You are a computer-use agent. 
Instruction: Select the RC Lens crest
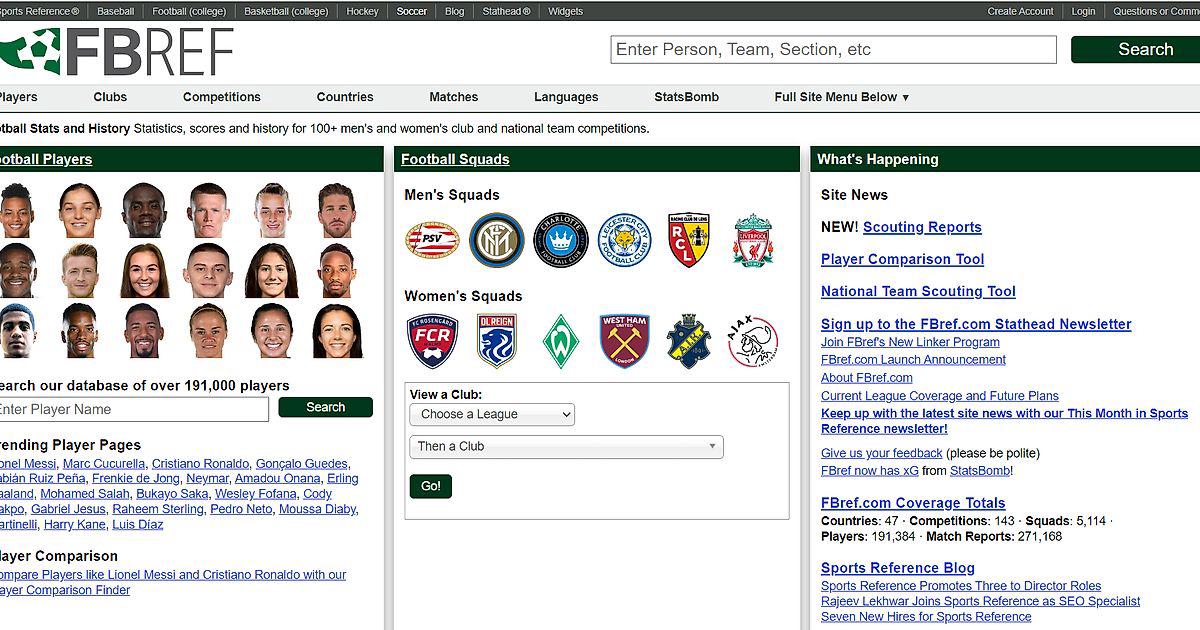pos(688,240)
